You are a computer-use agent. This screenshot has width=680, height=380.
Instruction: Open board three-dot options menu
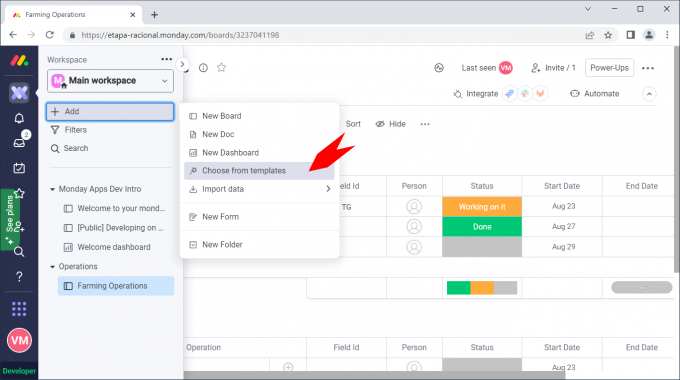coord(648,68)
